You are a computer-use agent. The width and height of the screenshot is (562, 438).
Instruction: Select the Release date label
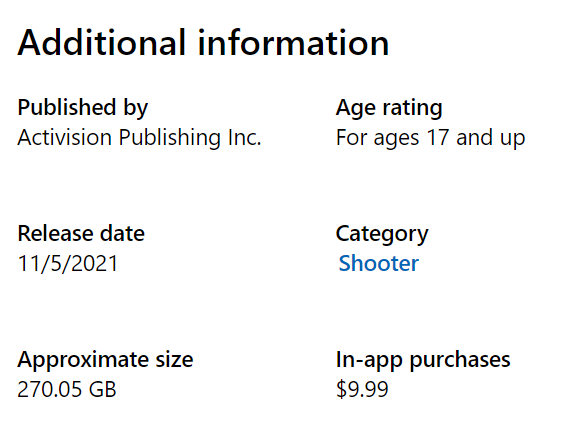point(81,233)
